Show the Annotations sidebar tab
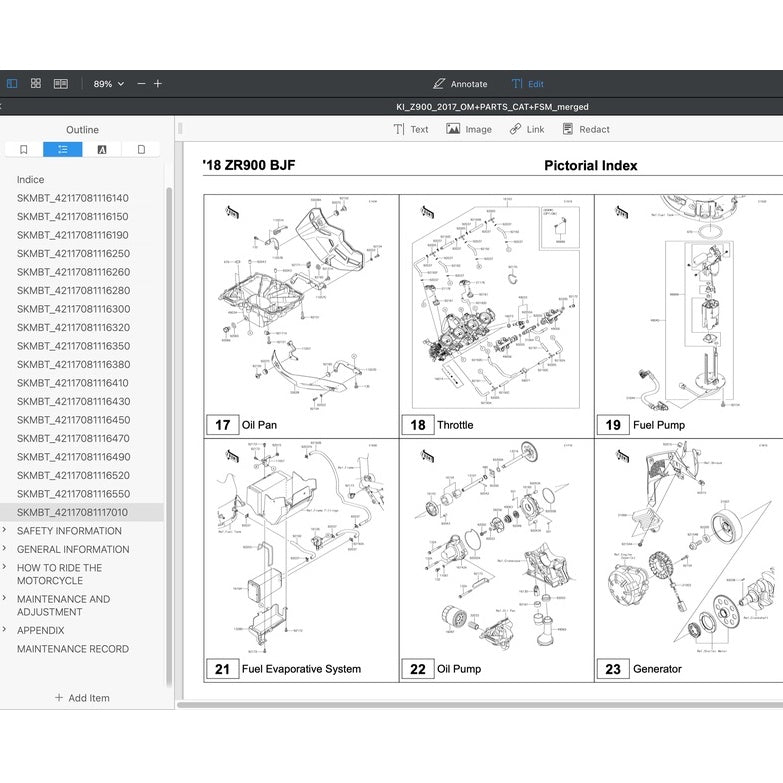Viewport: 783px width, 783px height. (102, 149)
